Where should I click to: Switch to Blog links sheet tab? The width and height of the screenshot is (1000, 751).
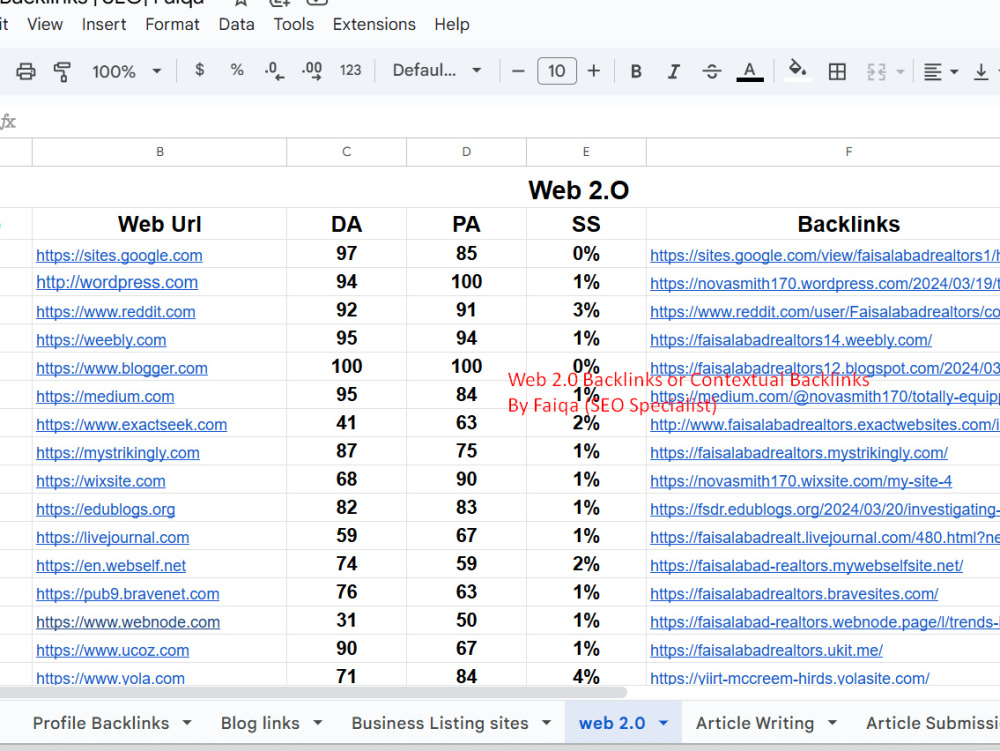[x=260, y=723]
